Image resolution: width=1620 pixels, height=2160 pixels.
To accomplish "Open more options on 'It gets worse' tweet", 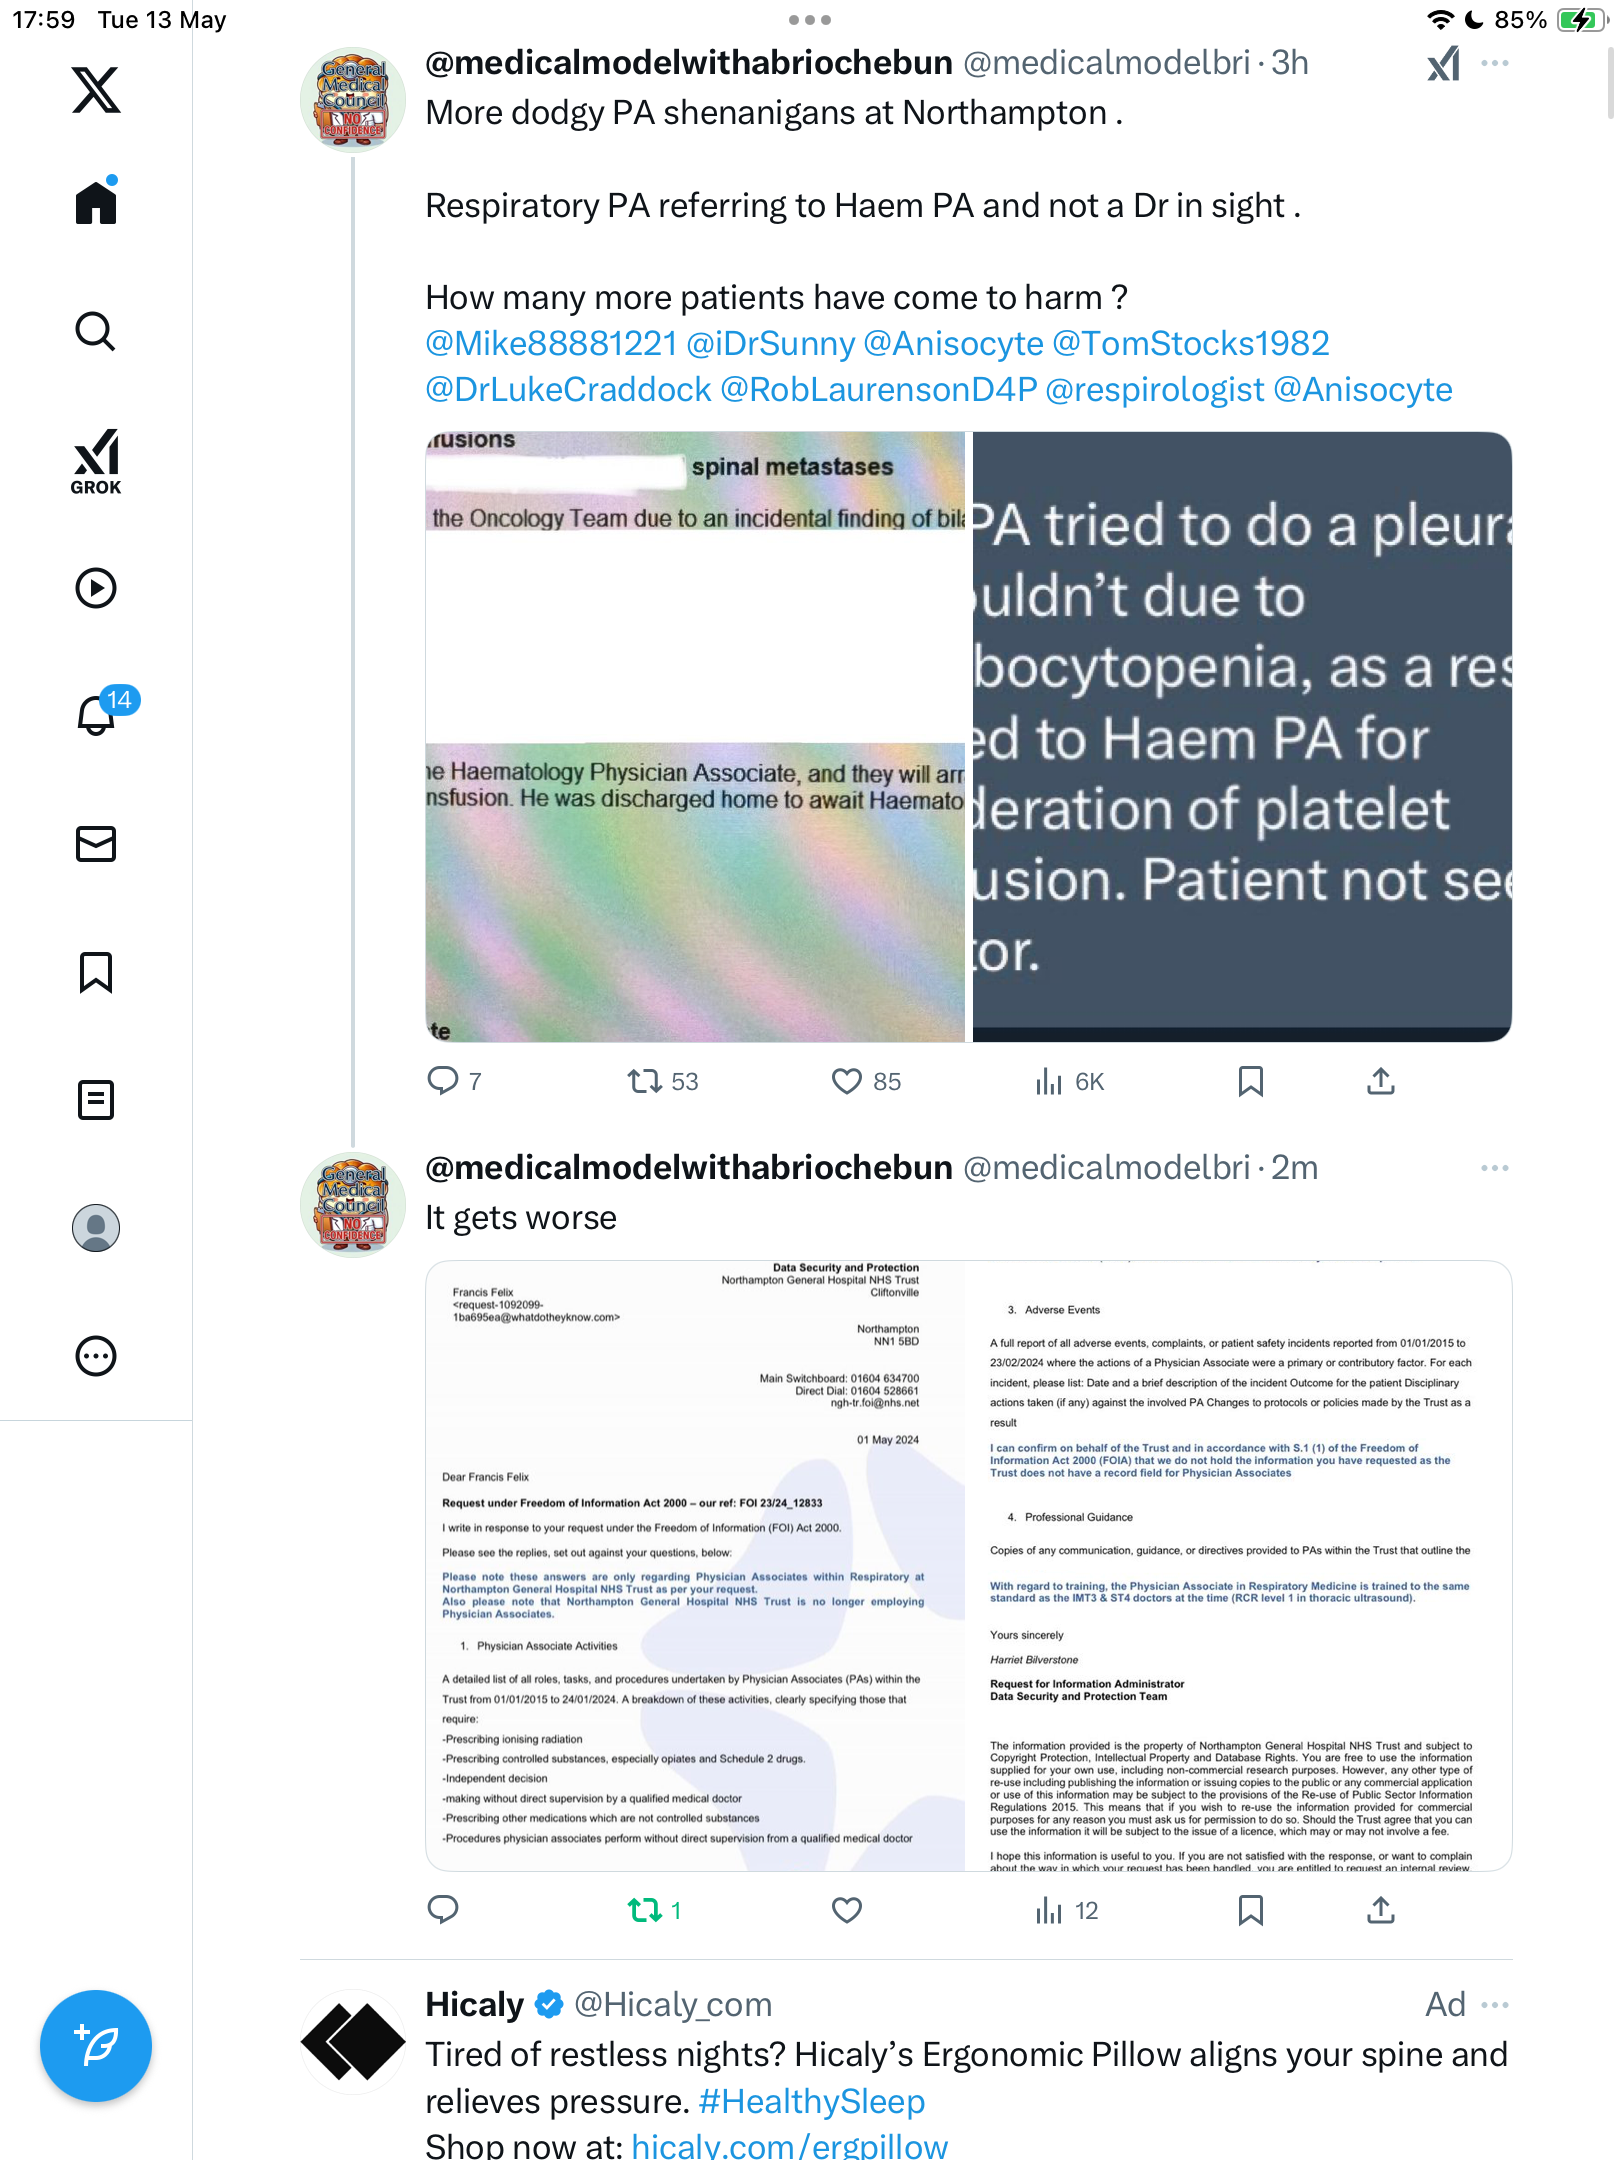I will tap(1494, 1168).
